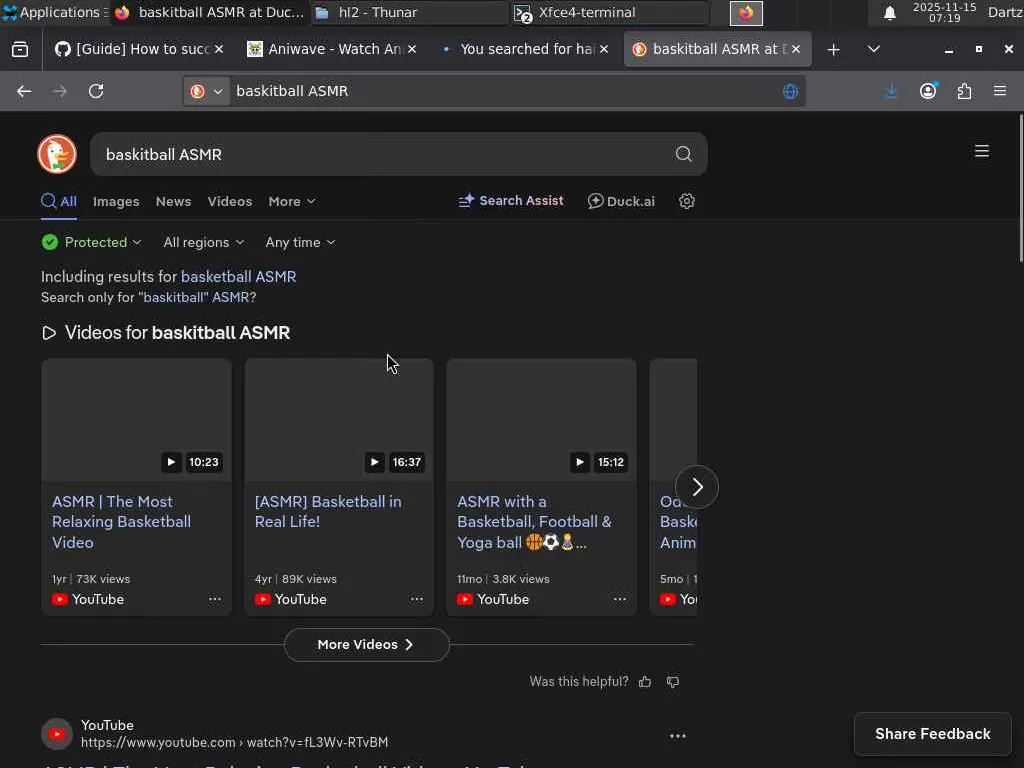Open the Applications menu

[54, 12]
